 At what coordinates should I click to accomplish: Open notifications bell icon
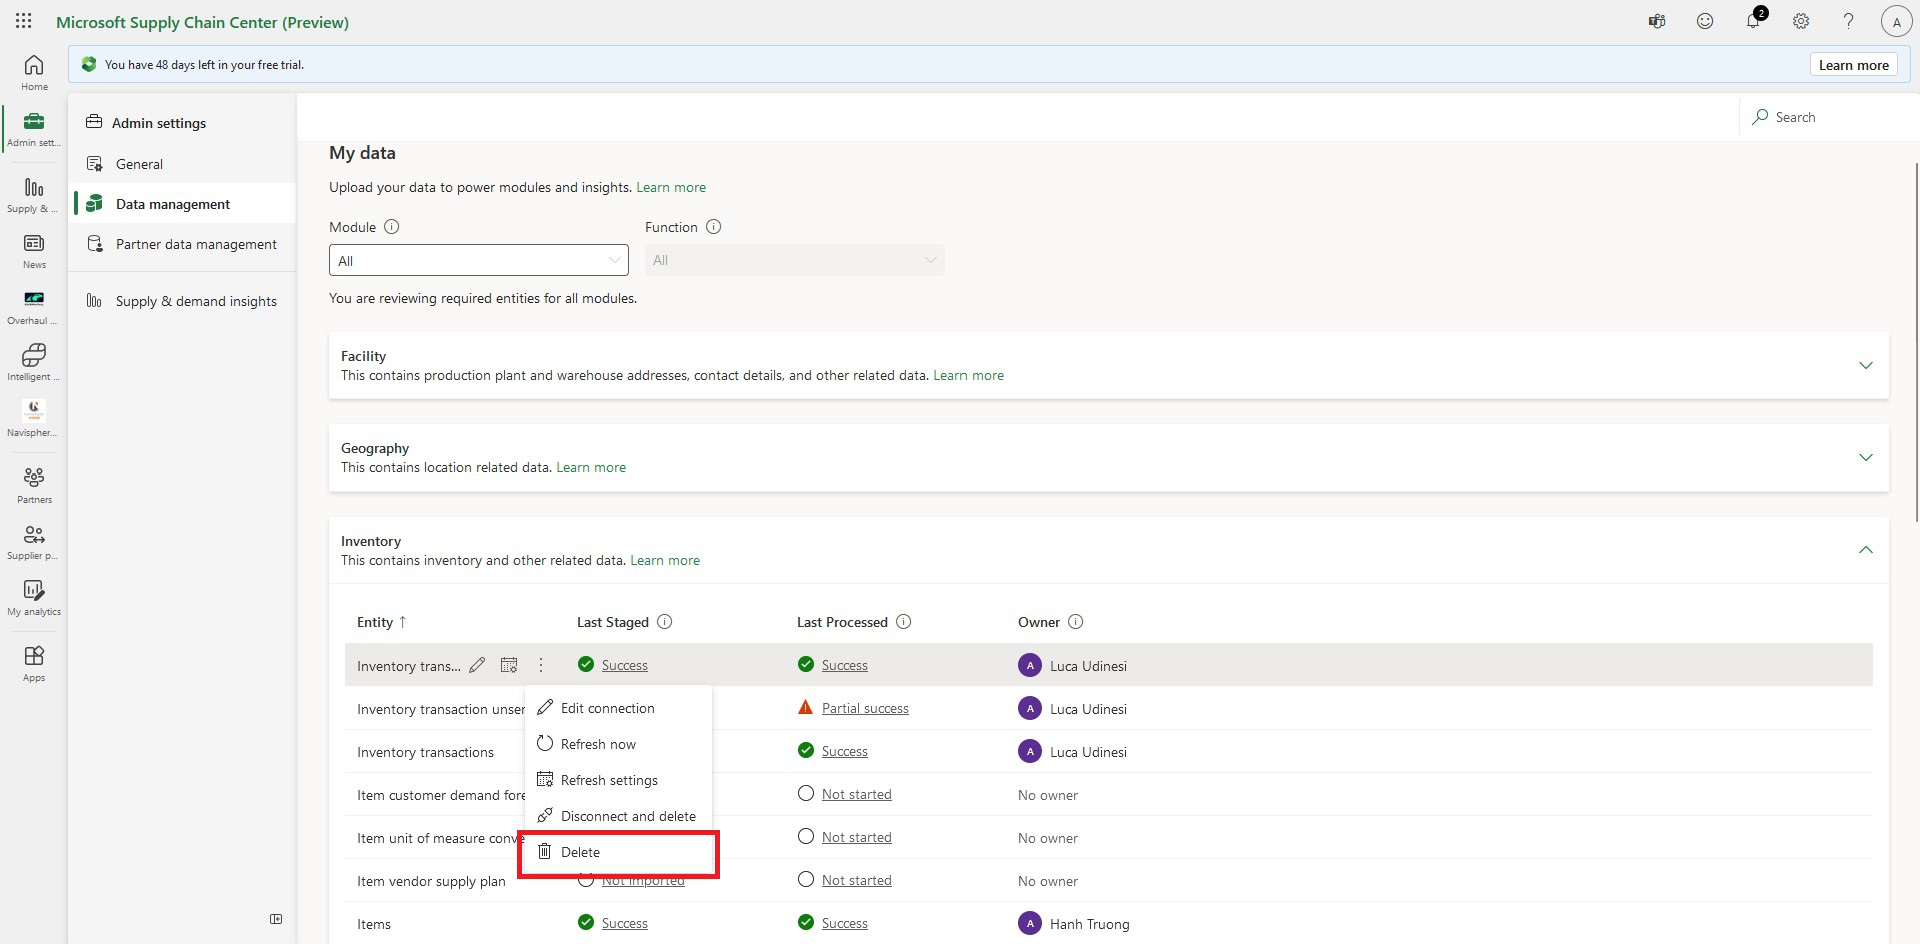point(1753,21)
